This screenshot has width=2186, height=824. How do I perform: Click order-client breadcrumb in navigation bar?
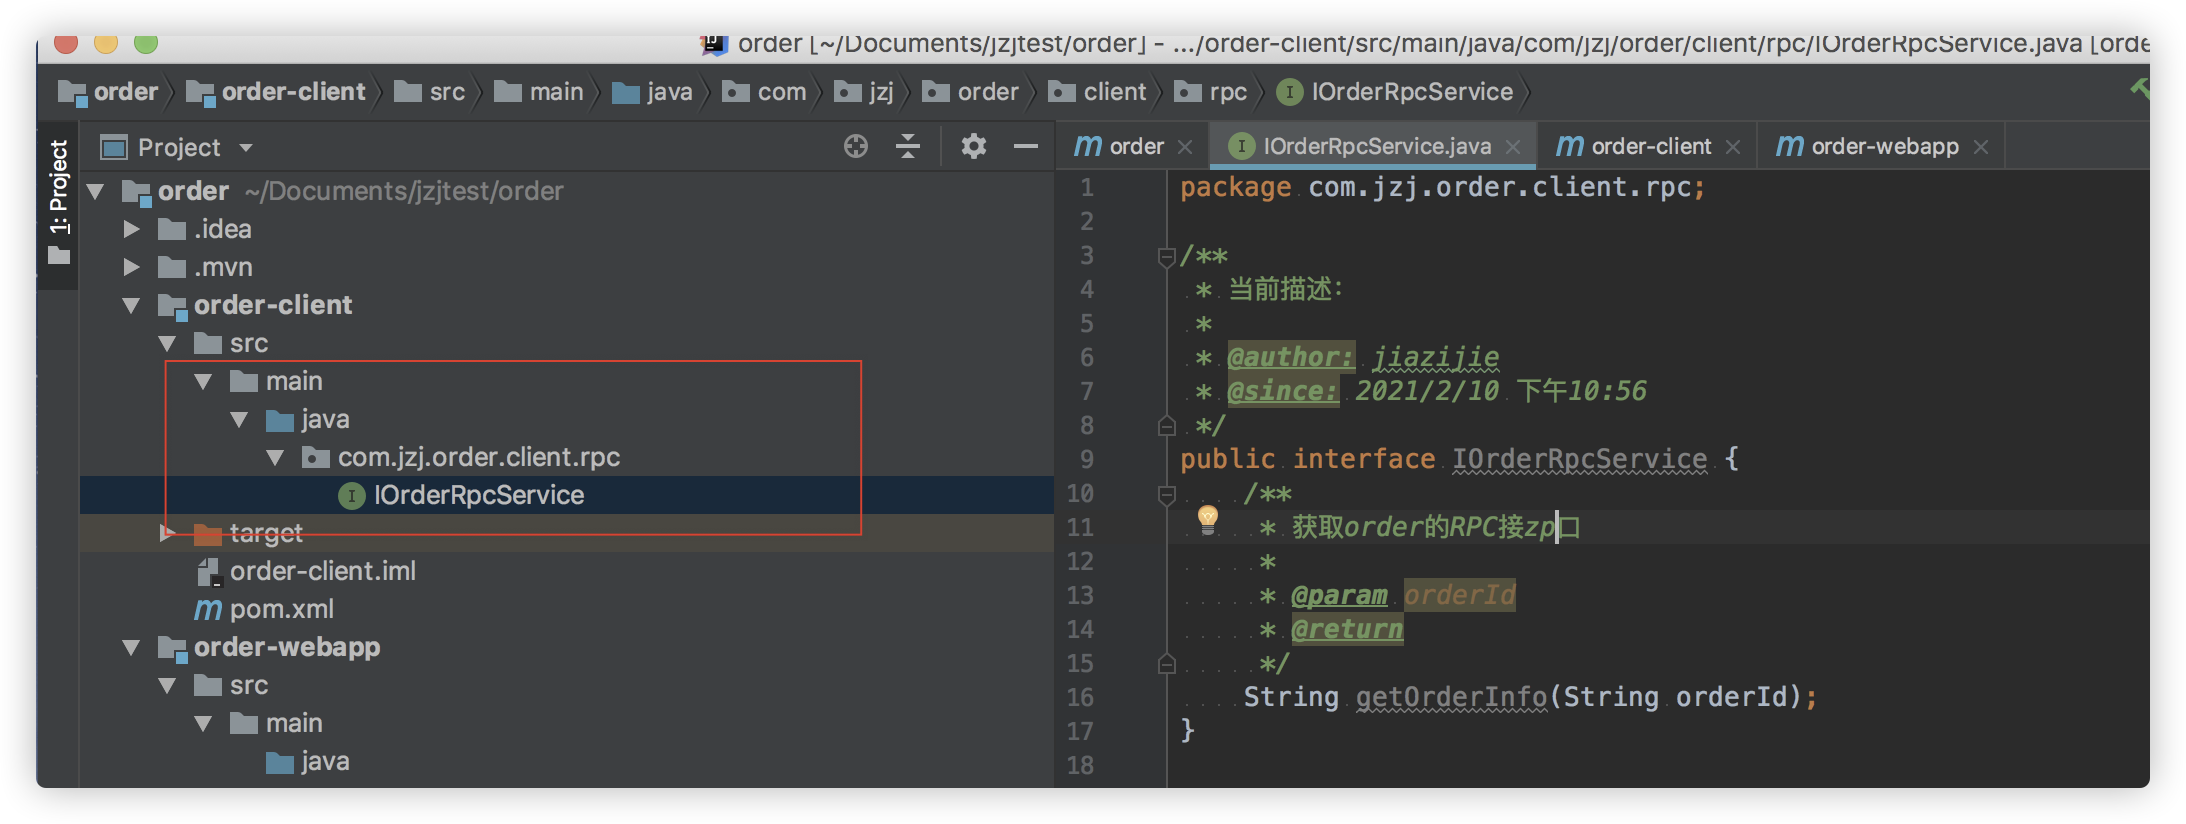click(x=276, y=92)
